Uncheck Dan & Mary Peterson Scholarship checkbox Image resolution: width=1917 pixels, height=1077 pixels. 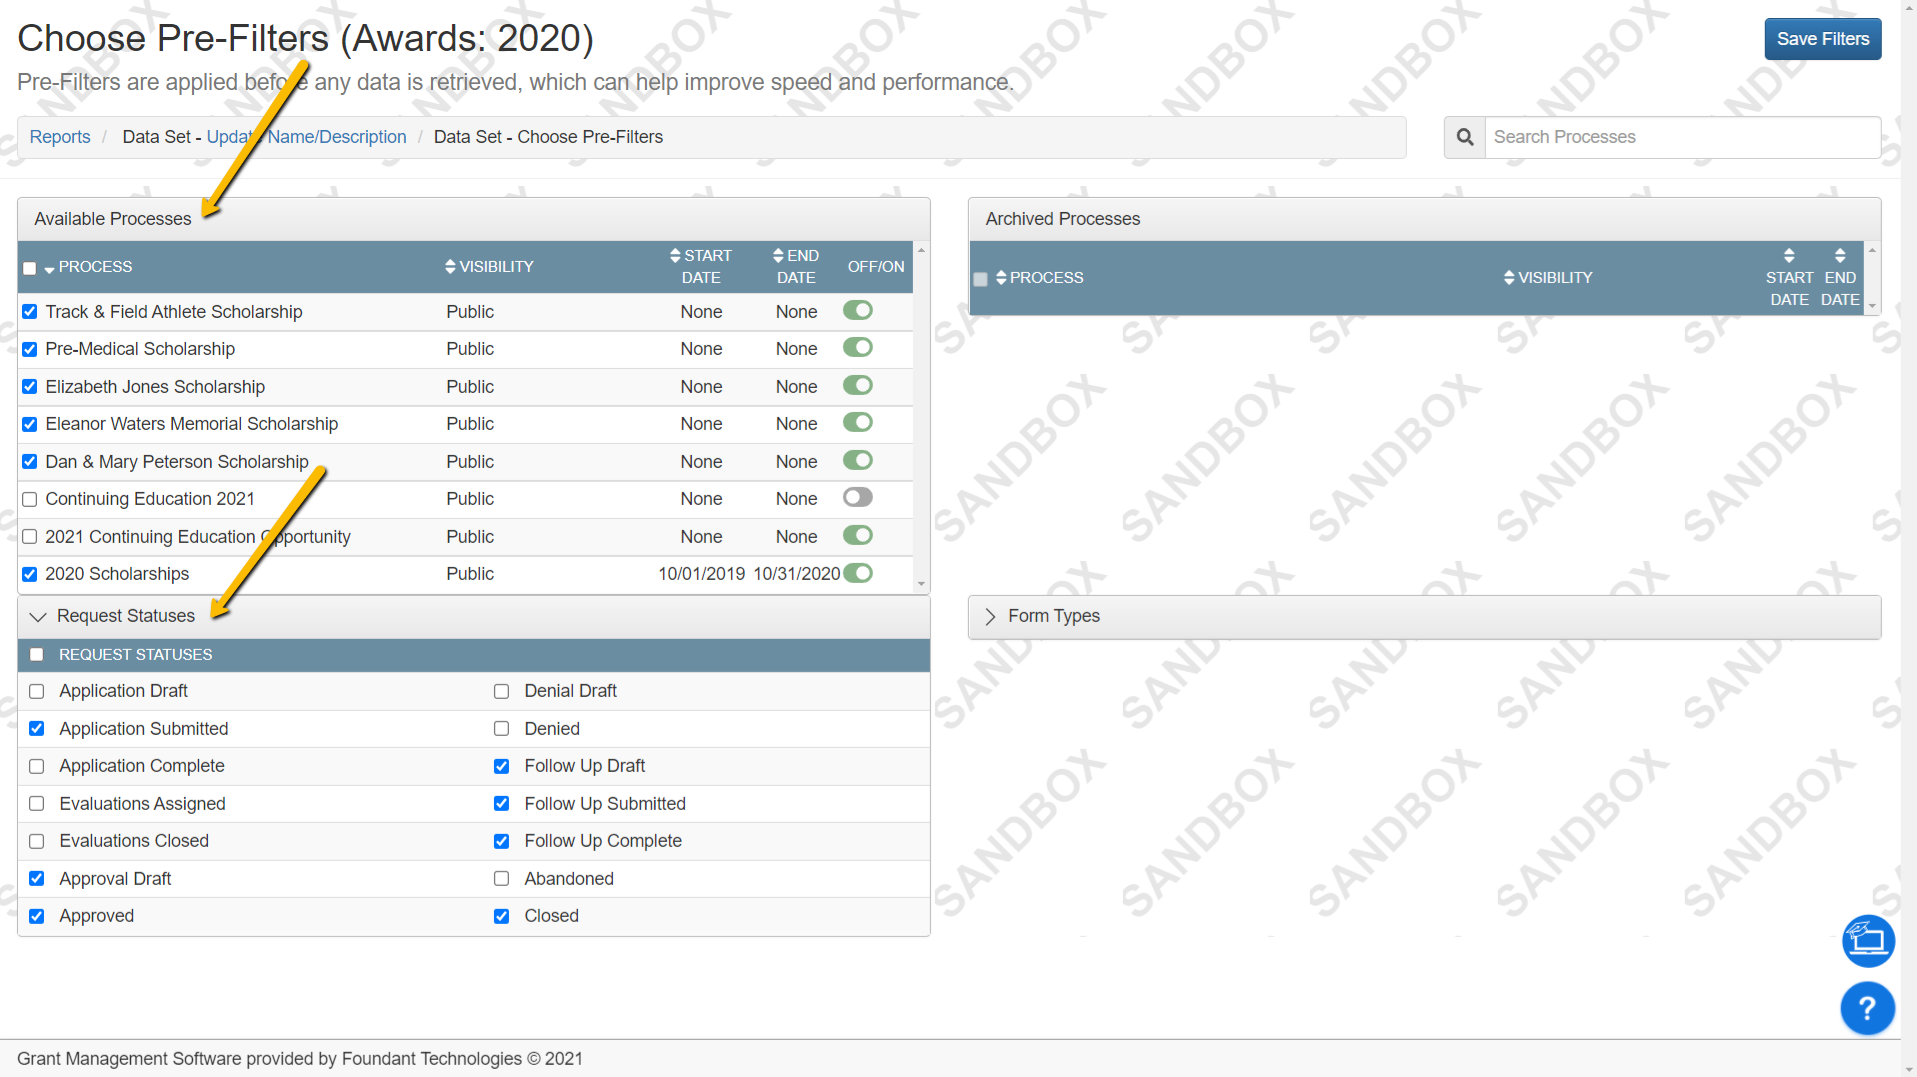[x=30, y=462]
